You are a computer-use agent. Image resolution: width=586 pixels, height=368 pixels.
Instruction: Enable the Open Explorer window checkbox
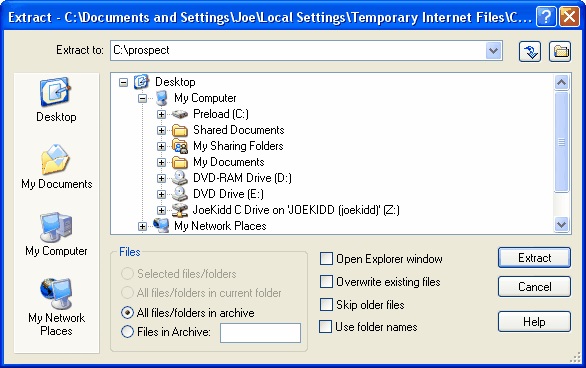pyautogui.click(x=326, y=259)
